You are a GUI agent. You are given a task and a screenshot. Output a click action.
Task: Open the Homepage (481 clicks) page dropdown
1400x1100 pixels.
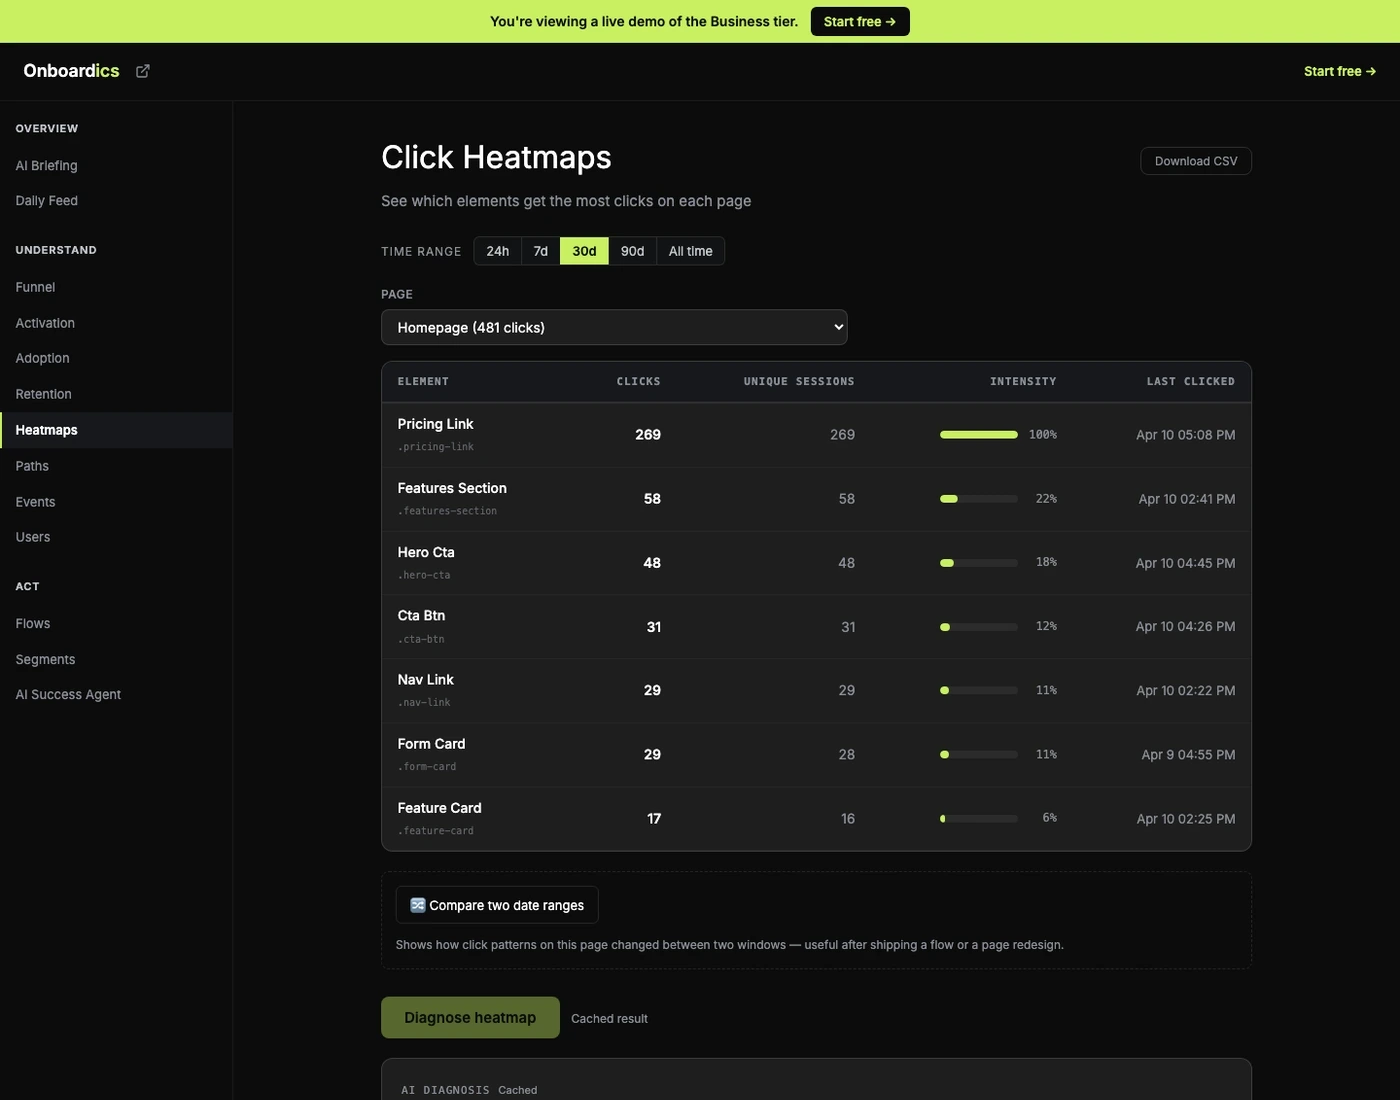[x=614, y=327]
